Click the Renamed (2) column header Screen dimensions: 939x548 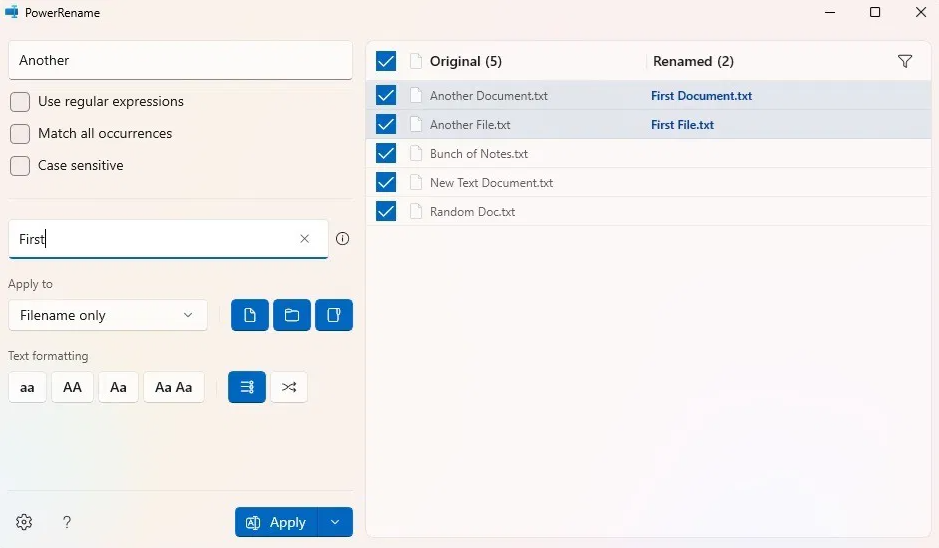pyautogui.click(x=693, y=61)
